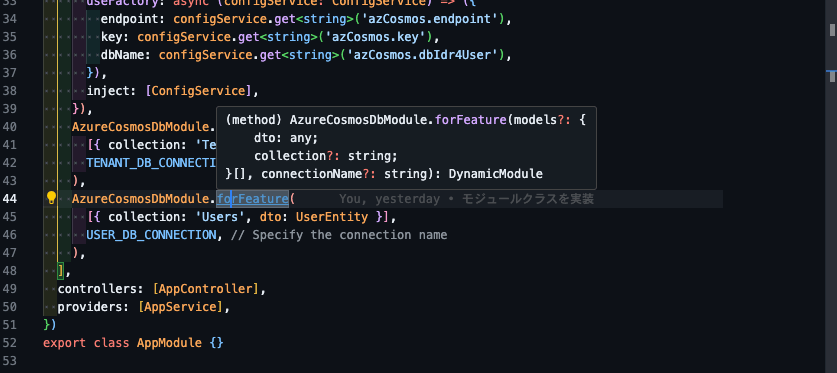Image resolution: width=837 pixels, height=373 pixels.
Task: Click 'azCosmos.endpoint' string on line 34
Action: point(430,19)
